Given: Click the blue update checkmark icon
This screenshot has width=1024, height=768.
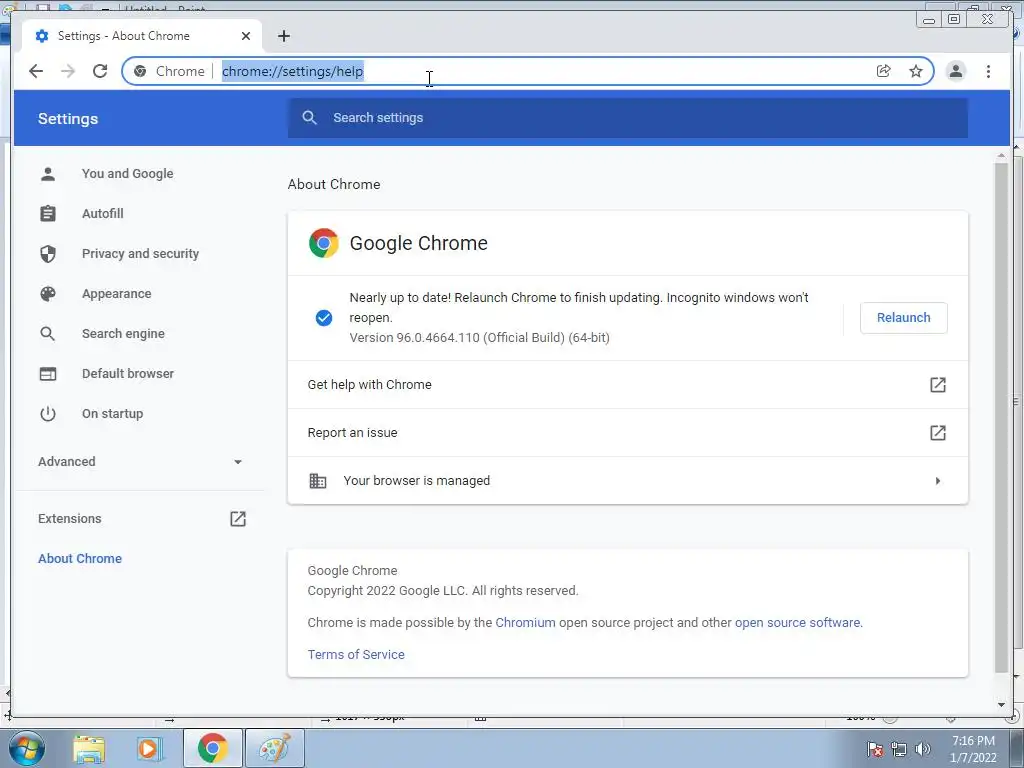Looking at the screenshot, I should pyautogui.click(x=323, y=318).
